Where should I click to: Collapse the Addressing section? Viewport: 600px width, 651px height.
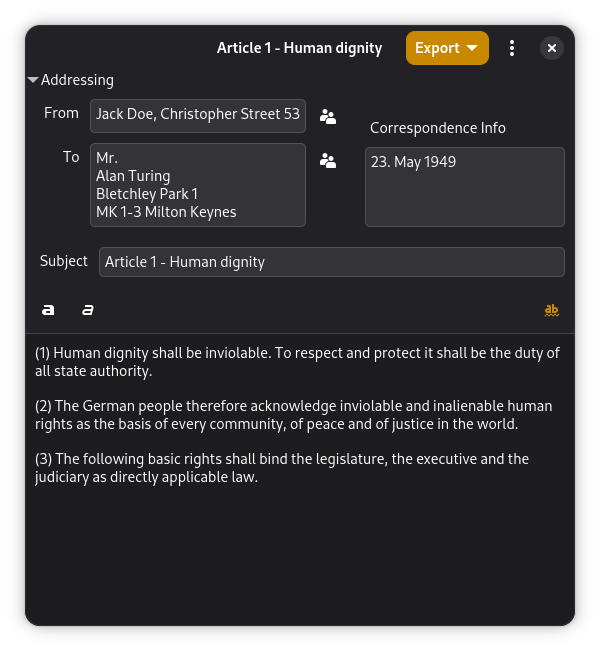coord(71,80)
